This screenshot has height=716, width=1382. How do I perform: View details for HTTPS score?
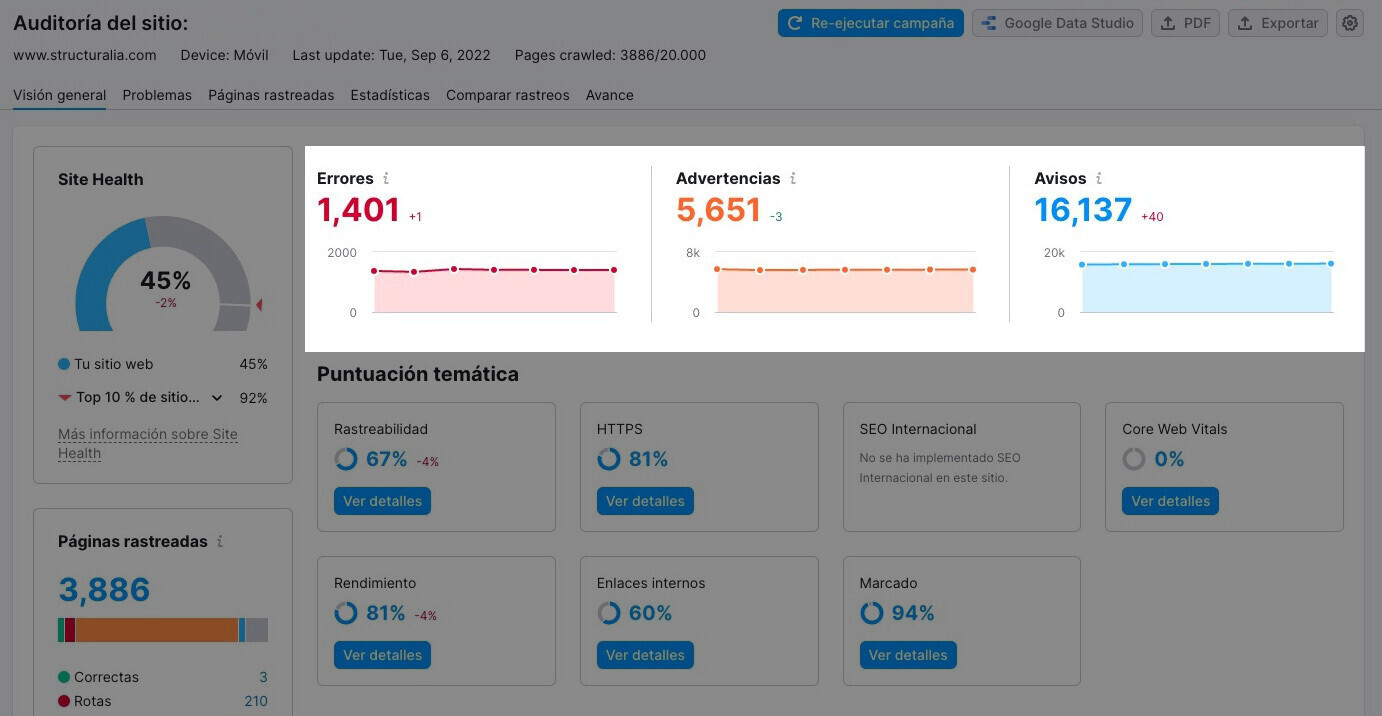tap(645, 501)
